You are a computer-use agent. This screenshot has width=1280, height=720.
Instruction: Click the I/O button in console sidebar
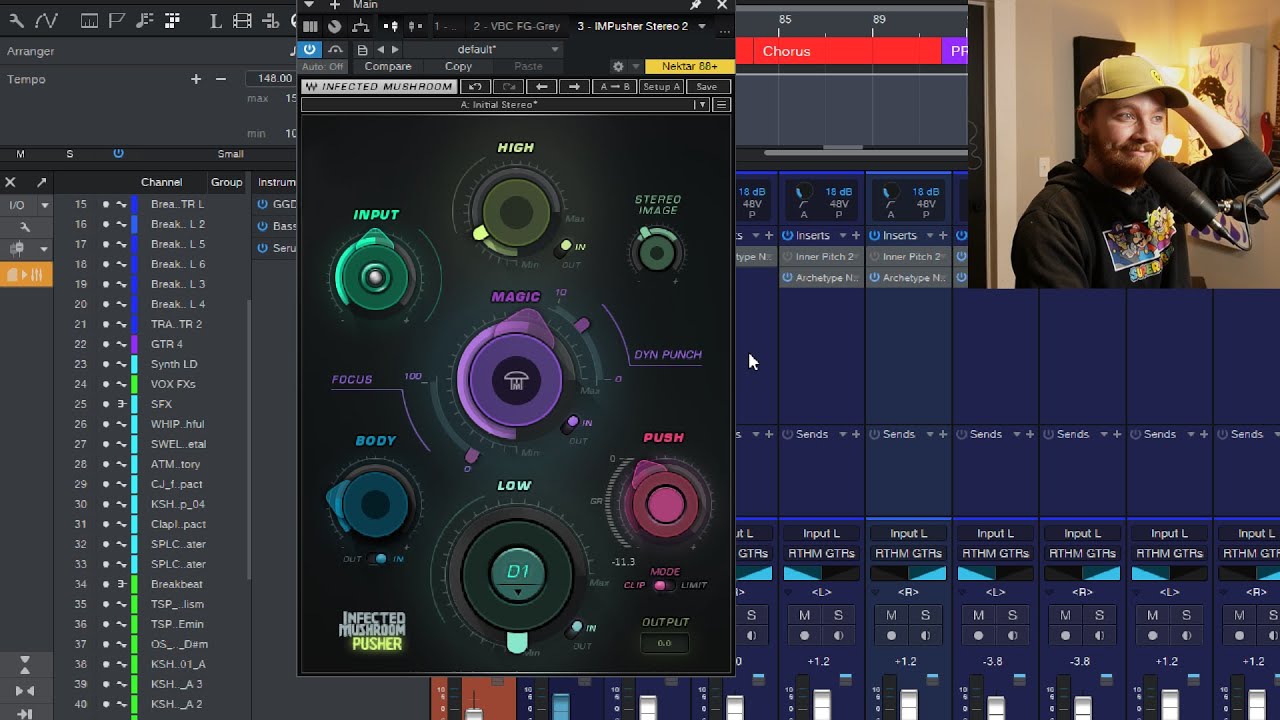tap(17, 205)
